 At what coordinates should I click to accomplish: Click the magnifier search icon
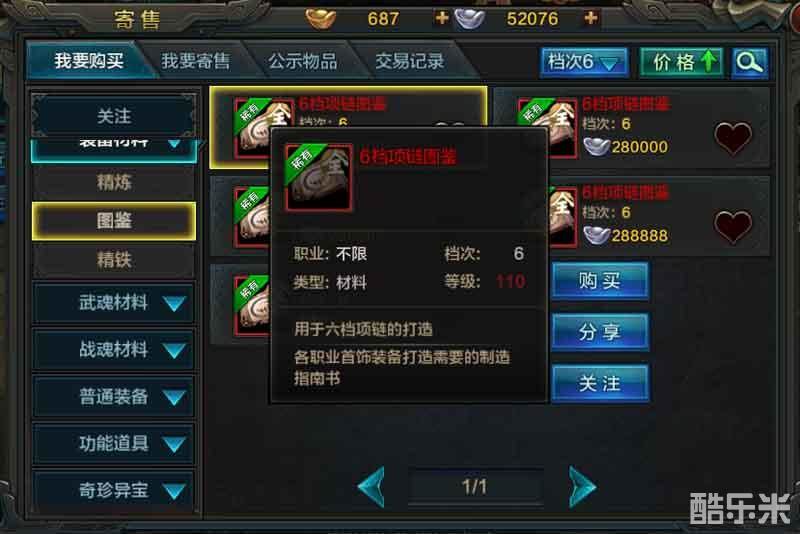(x=749, y=63)
